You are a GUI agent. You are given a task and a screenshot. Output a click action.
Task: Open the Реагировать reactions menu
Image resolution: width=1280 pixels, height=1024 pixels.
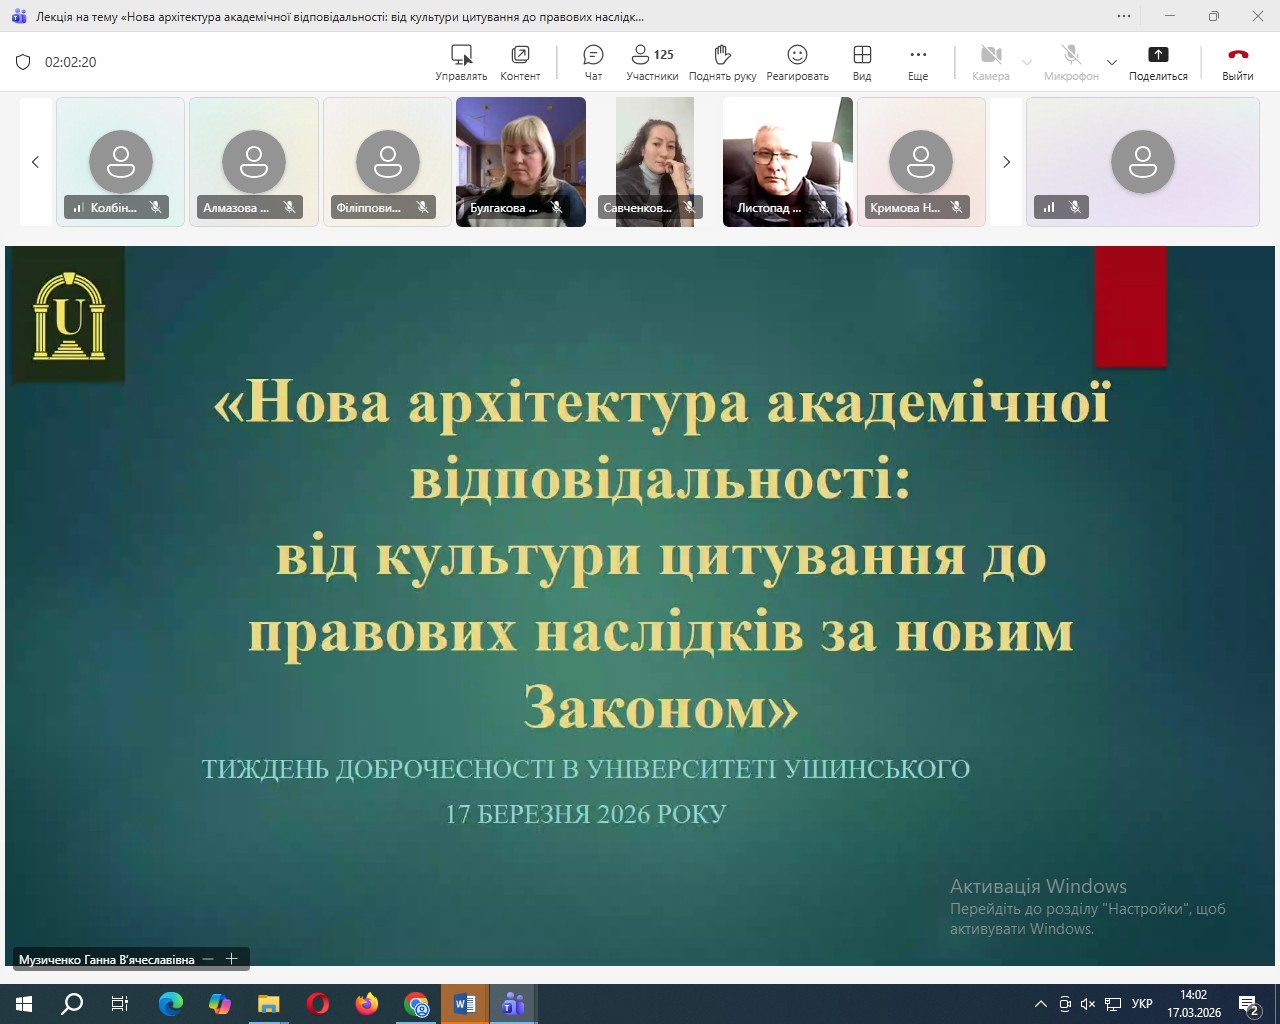tap(797, 62)
